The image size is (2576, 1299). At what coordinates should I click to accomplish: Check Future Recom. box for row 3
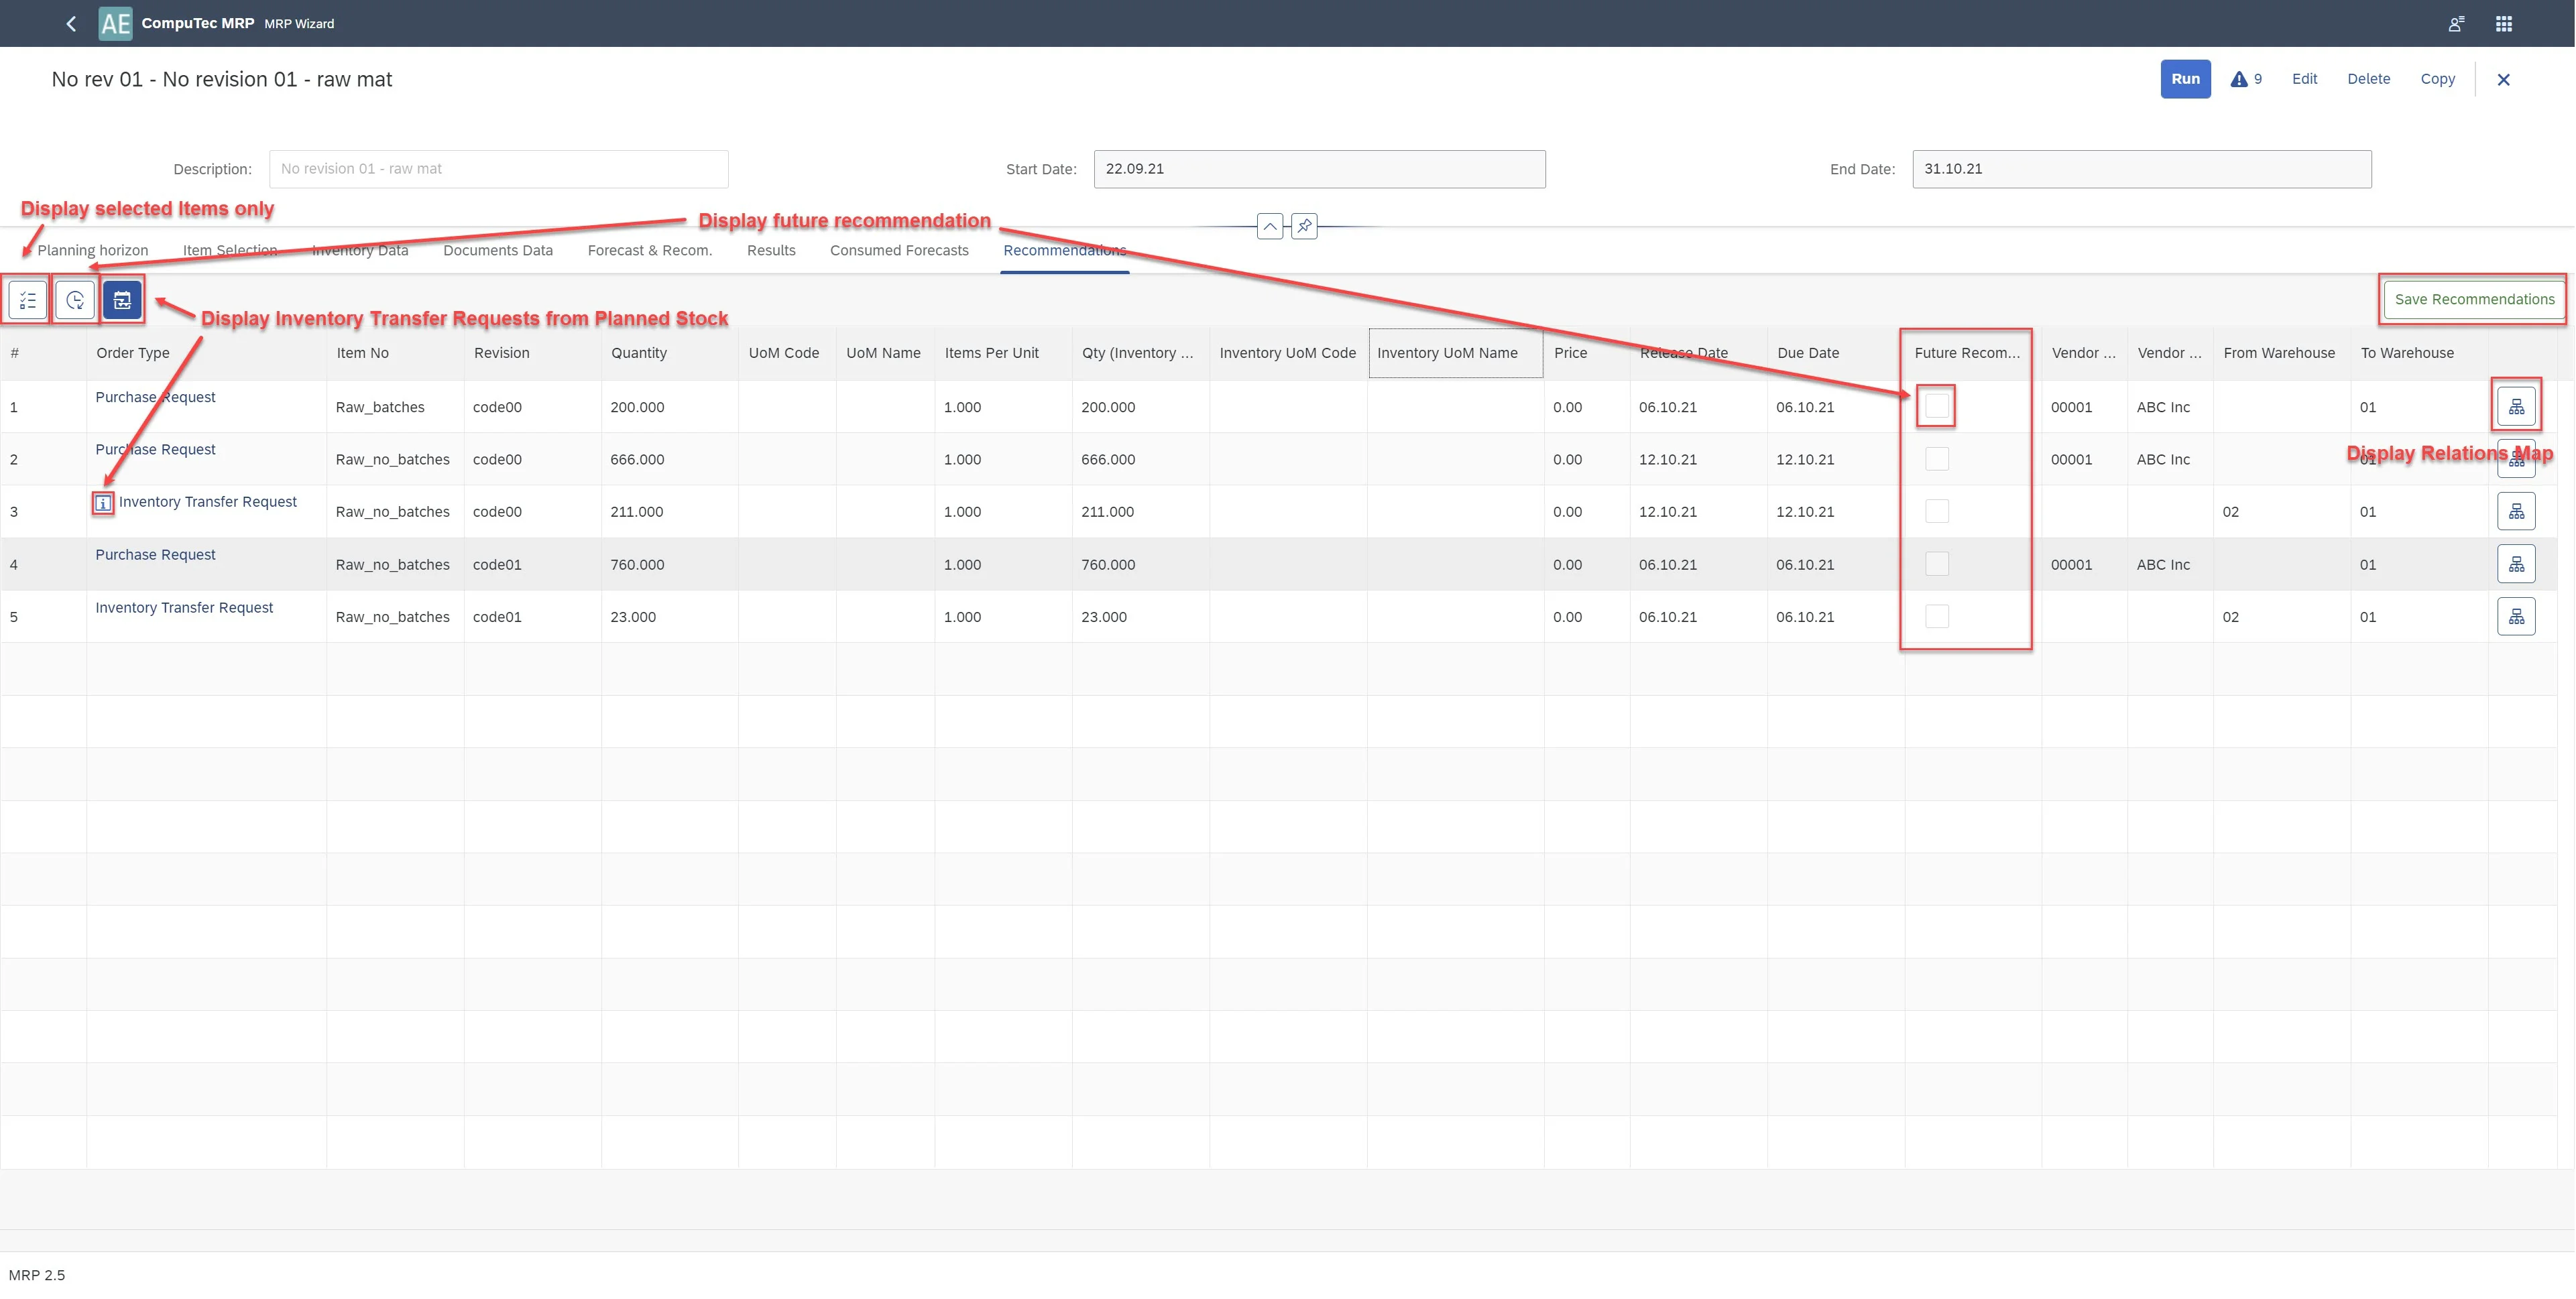1937,511
